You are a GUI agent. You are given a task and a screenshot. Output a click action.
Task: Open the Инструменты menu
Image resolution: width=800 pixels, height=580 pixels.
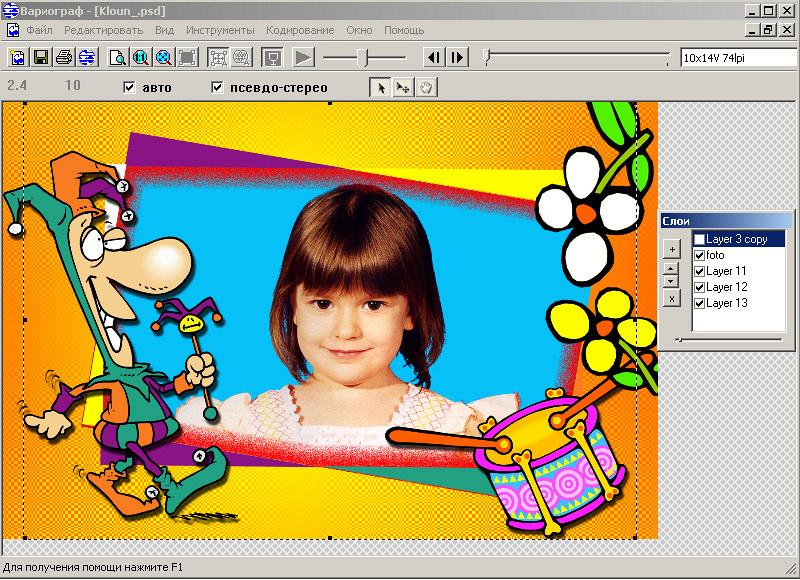tap(220, 30)
